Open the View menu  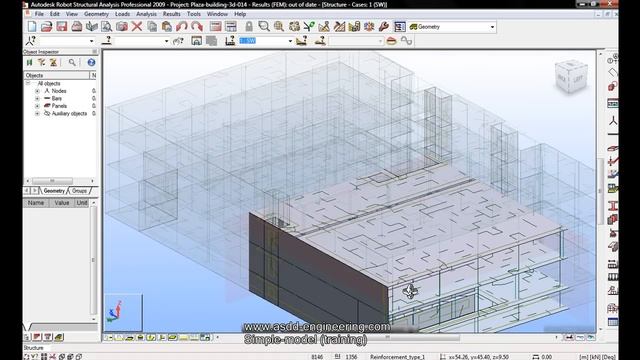point(72,14)
